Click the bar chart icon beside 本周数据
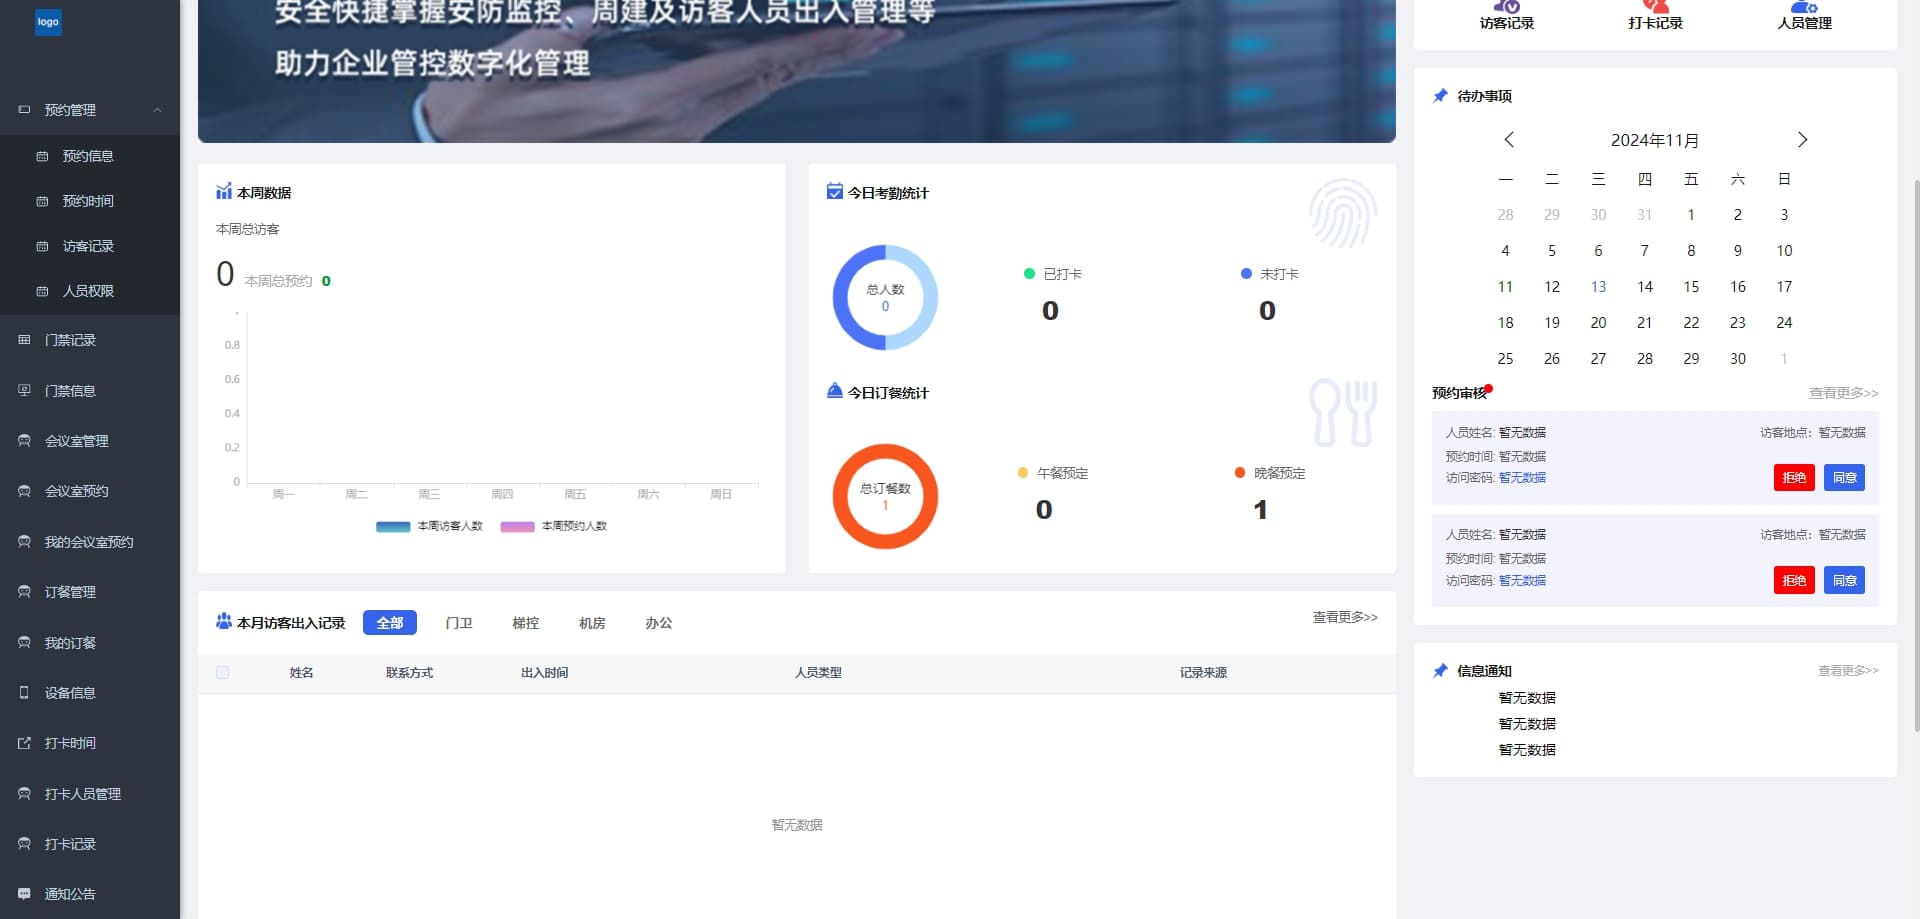The image size is (1920, 919). (x=224, y=192)
